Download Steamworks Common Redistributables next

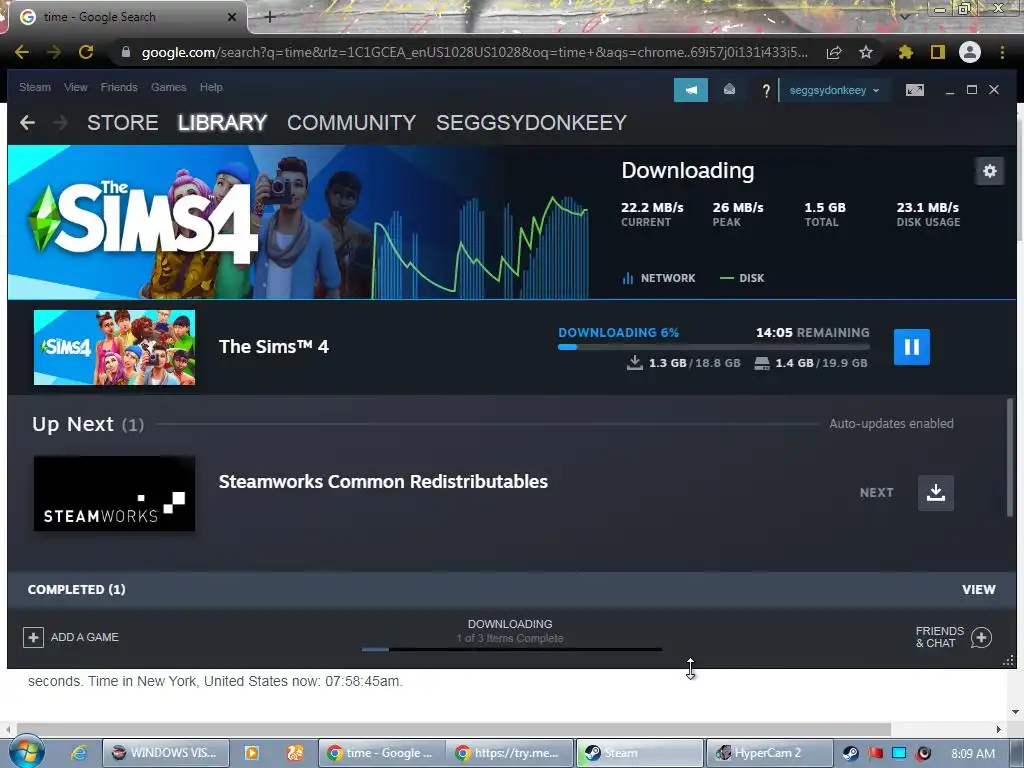[x=936, y=492]
